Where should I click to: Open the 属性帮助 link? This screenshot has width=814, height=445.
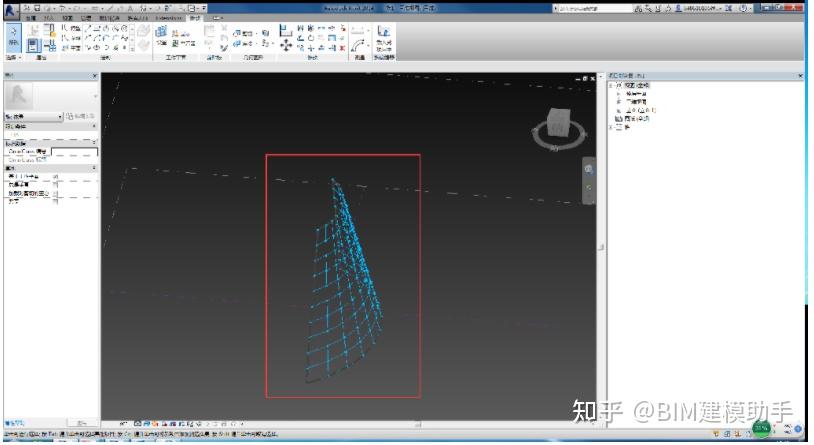(15, 423)
